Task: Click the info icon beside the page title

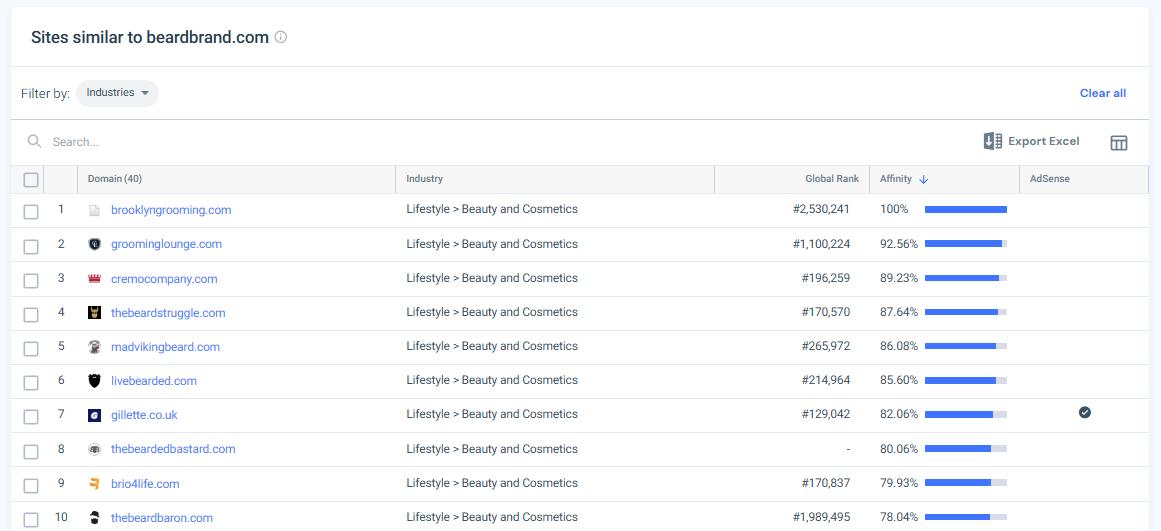Action: 281,37
